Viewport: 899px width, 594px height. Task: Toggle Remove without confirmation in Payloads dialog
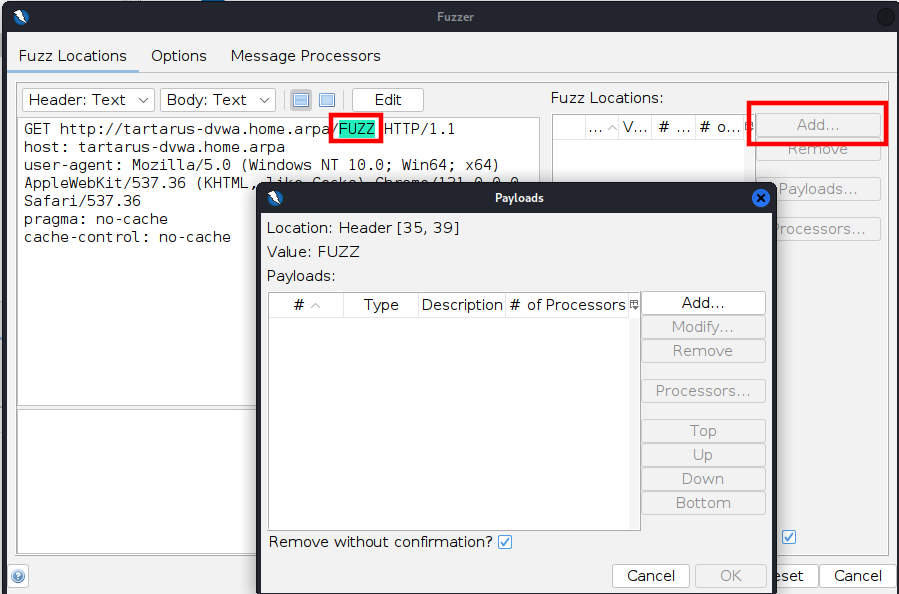(505, 542)
